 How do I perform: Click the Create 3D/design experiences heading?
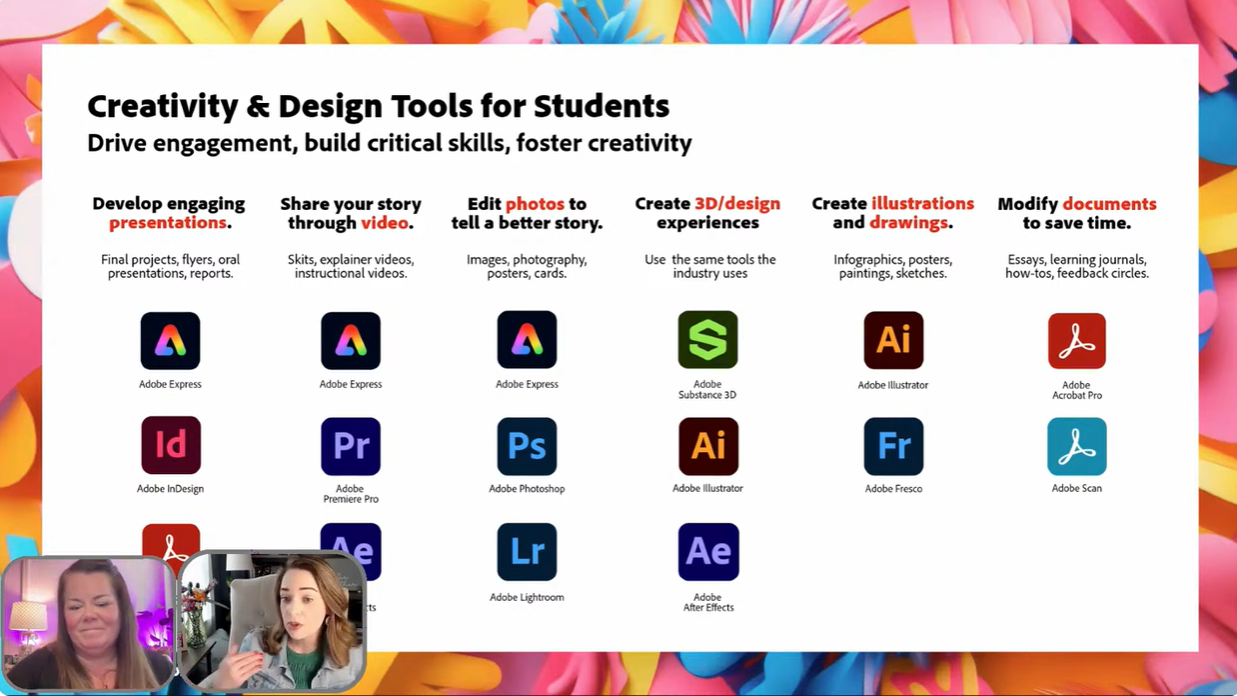click(708, 213)
